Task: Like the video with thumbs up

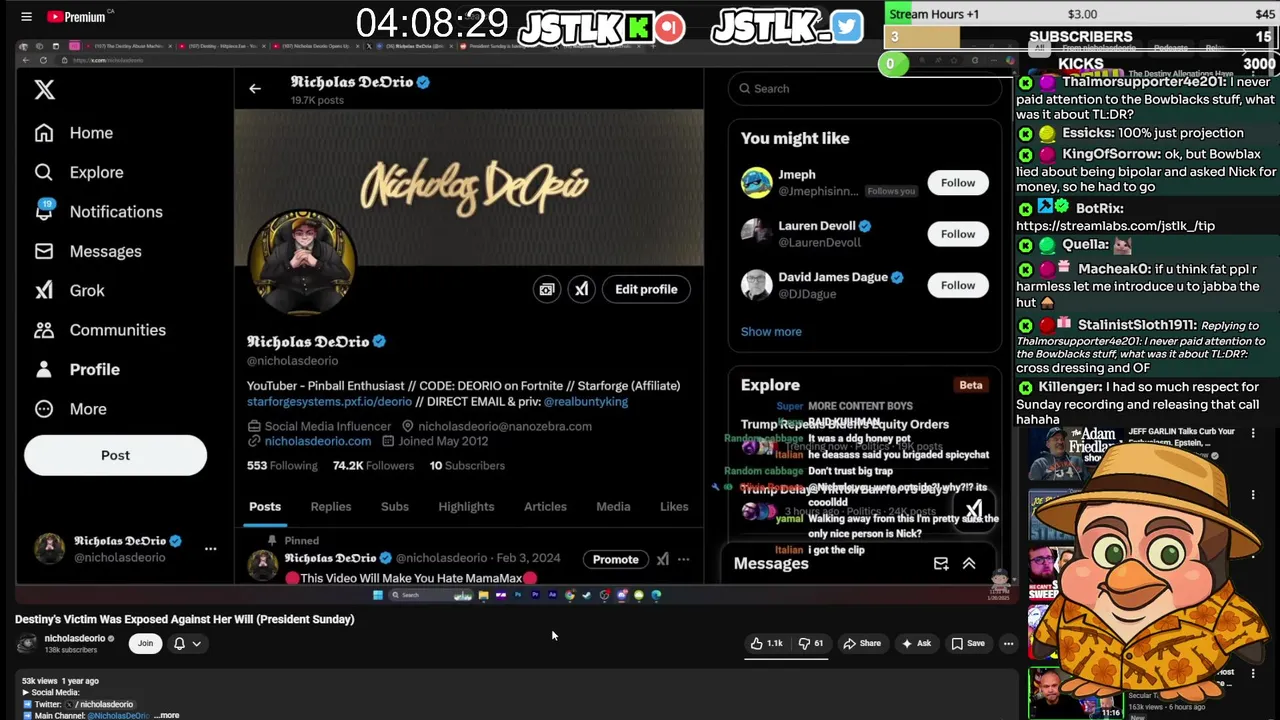Action: point(767,644)
